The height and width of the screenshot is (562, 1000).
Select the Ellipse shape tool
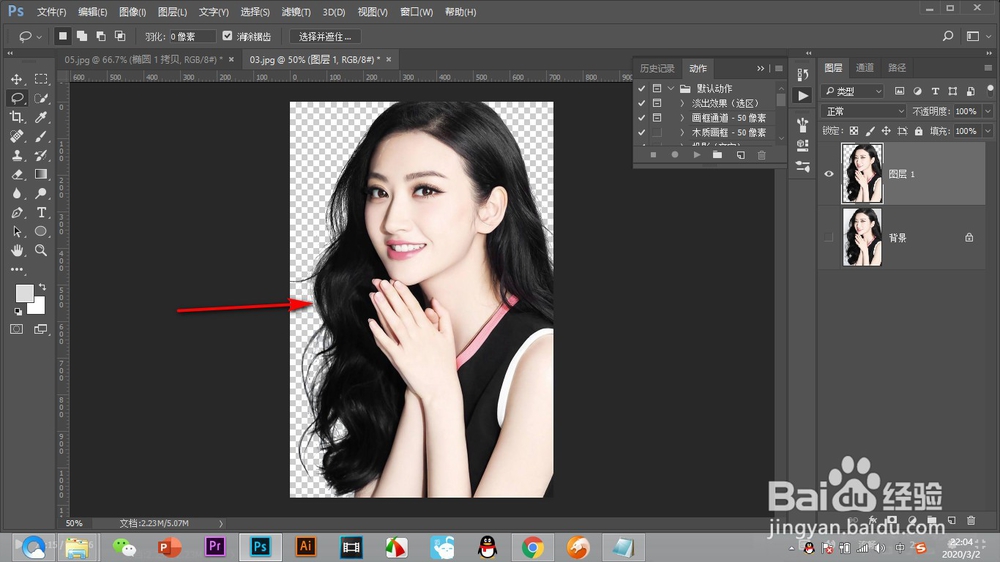(x=41, y=232)
